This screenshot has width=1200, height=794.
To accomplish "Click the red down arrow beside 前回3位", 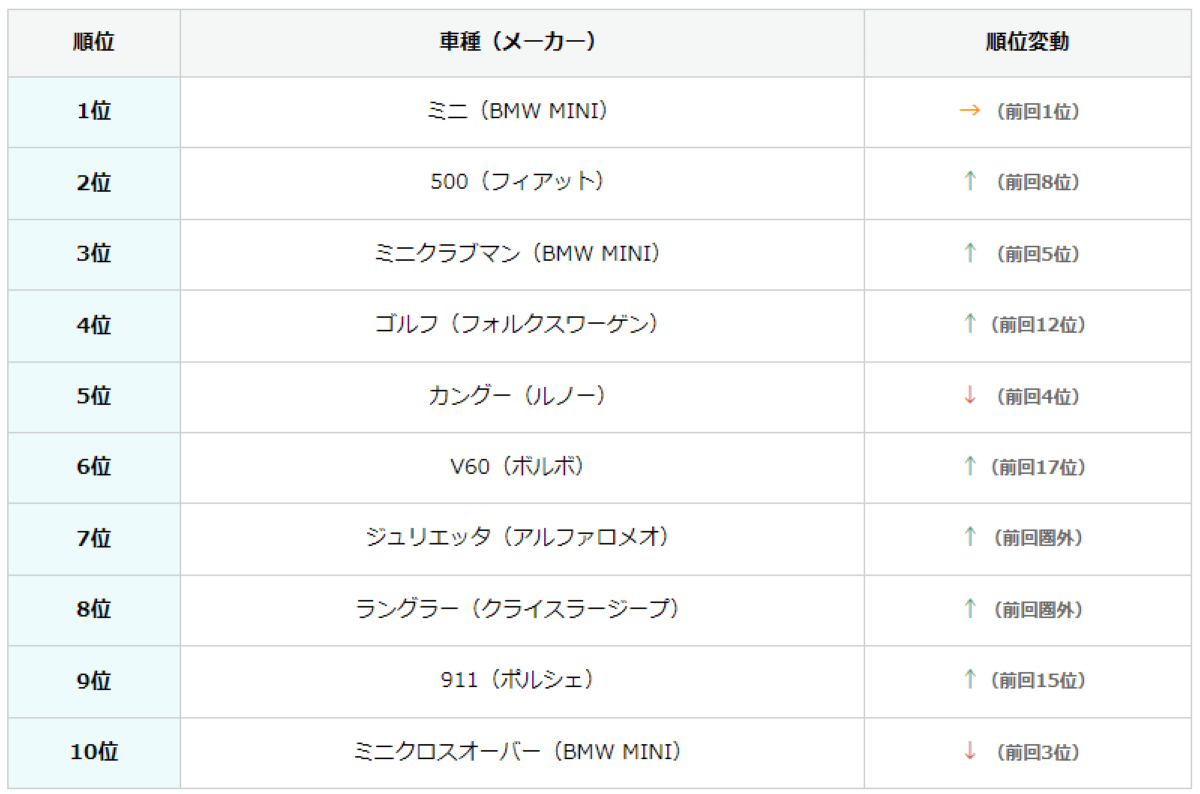I will pyautogui.click(x=969, y=751).
